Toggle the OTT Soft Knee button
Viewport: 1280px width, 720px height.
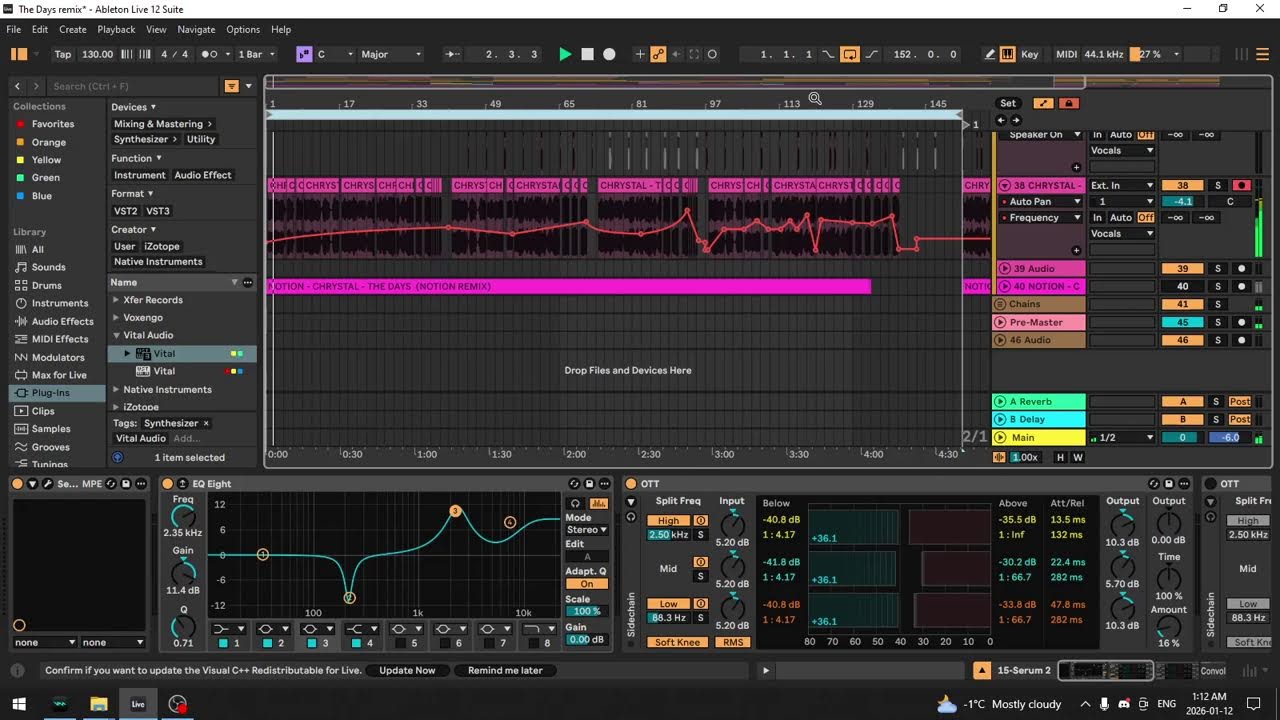[x=678, y=642]
